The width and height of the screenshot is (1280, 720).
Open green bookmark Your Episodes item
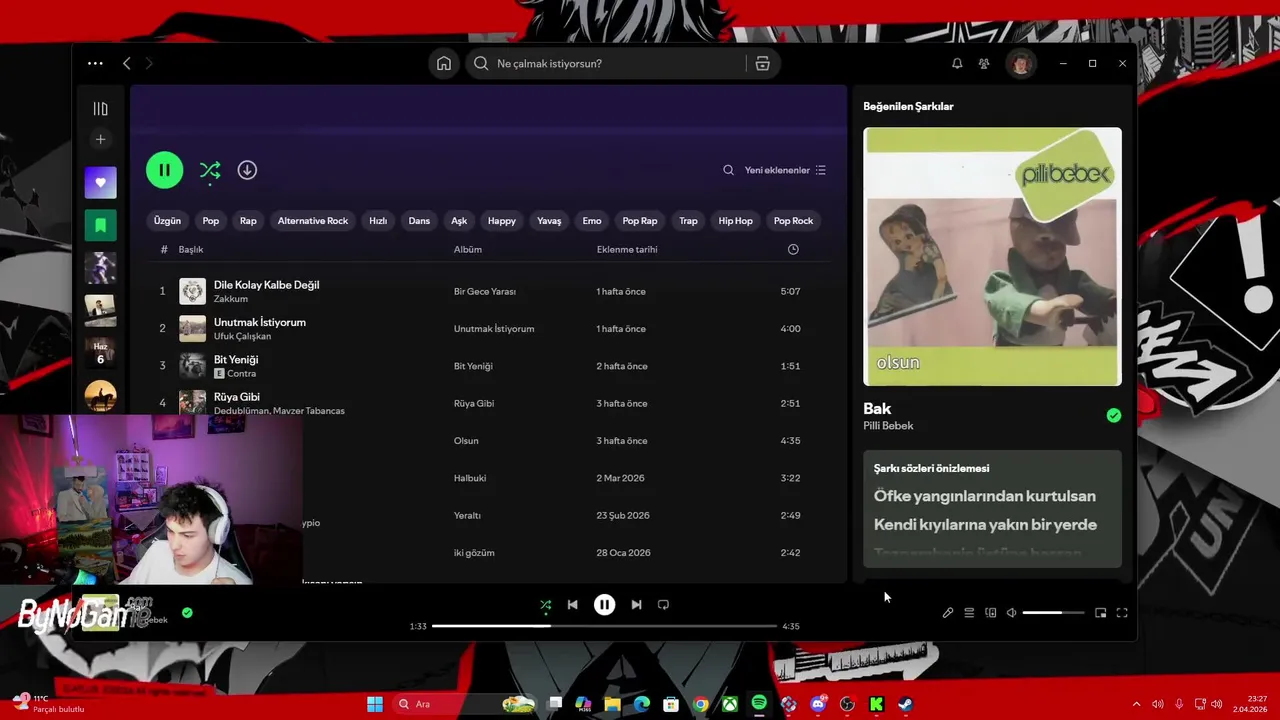click(100, 225)
